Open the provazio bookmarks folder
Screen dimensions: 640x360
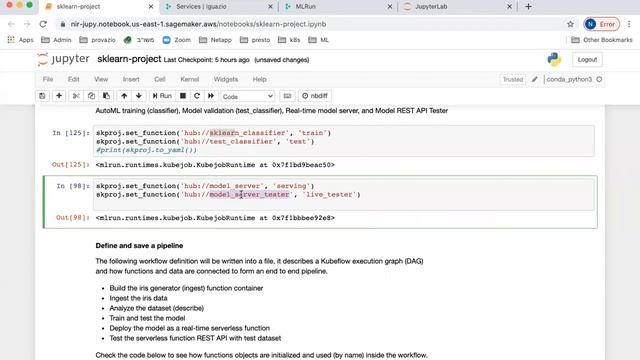[x=97, y=40]
